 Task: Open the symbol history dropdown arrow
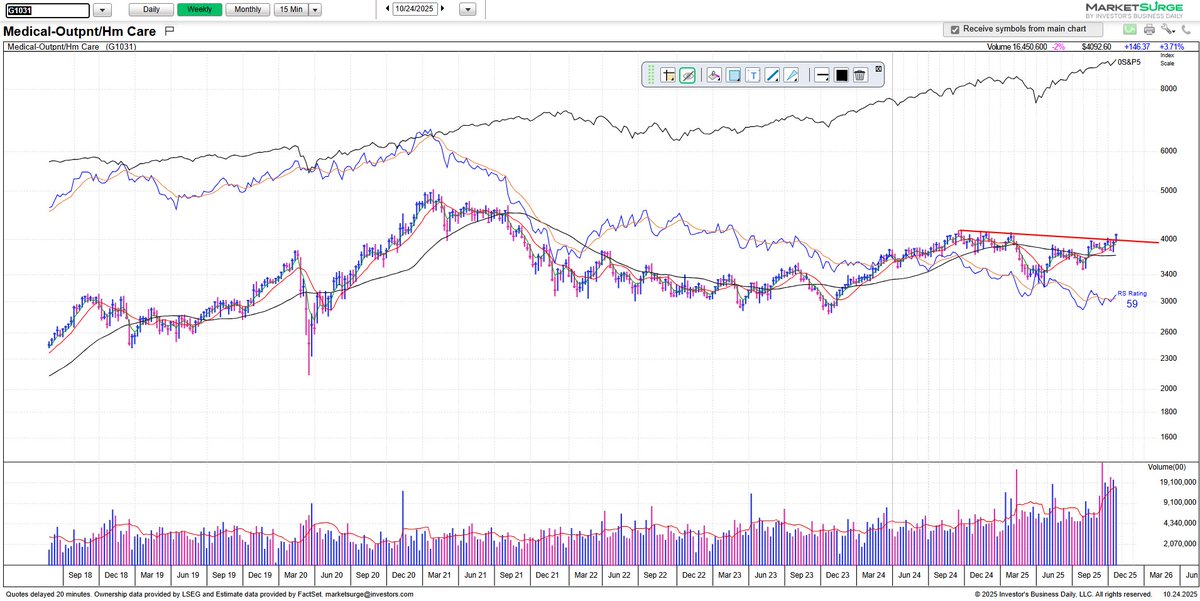tap(104, 10)
